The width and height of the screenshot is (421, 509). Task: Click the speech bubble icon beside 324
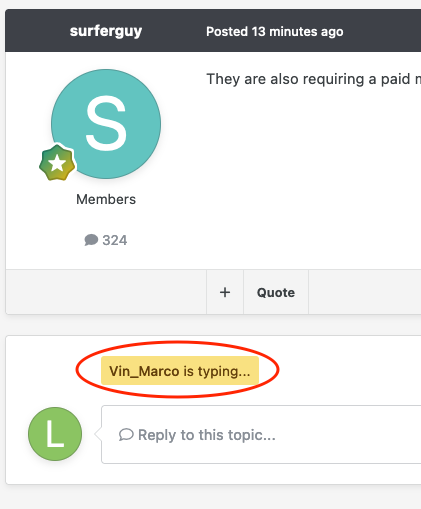coord(91,240)
